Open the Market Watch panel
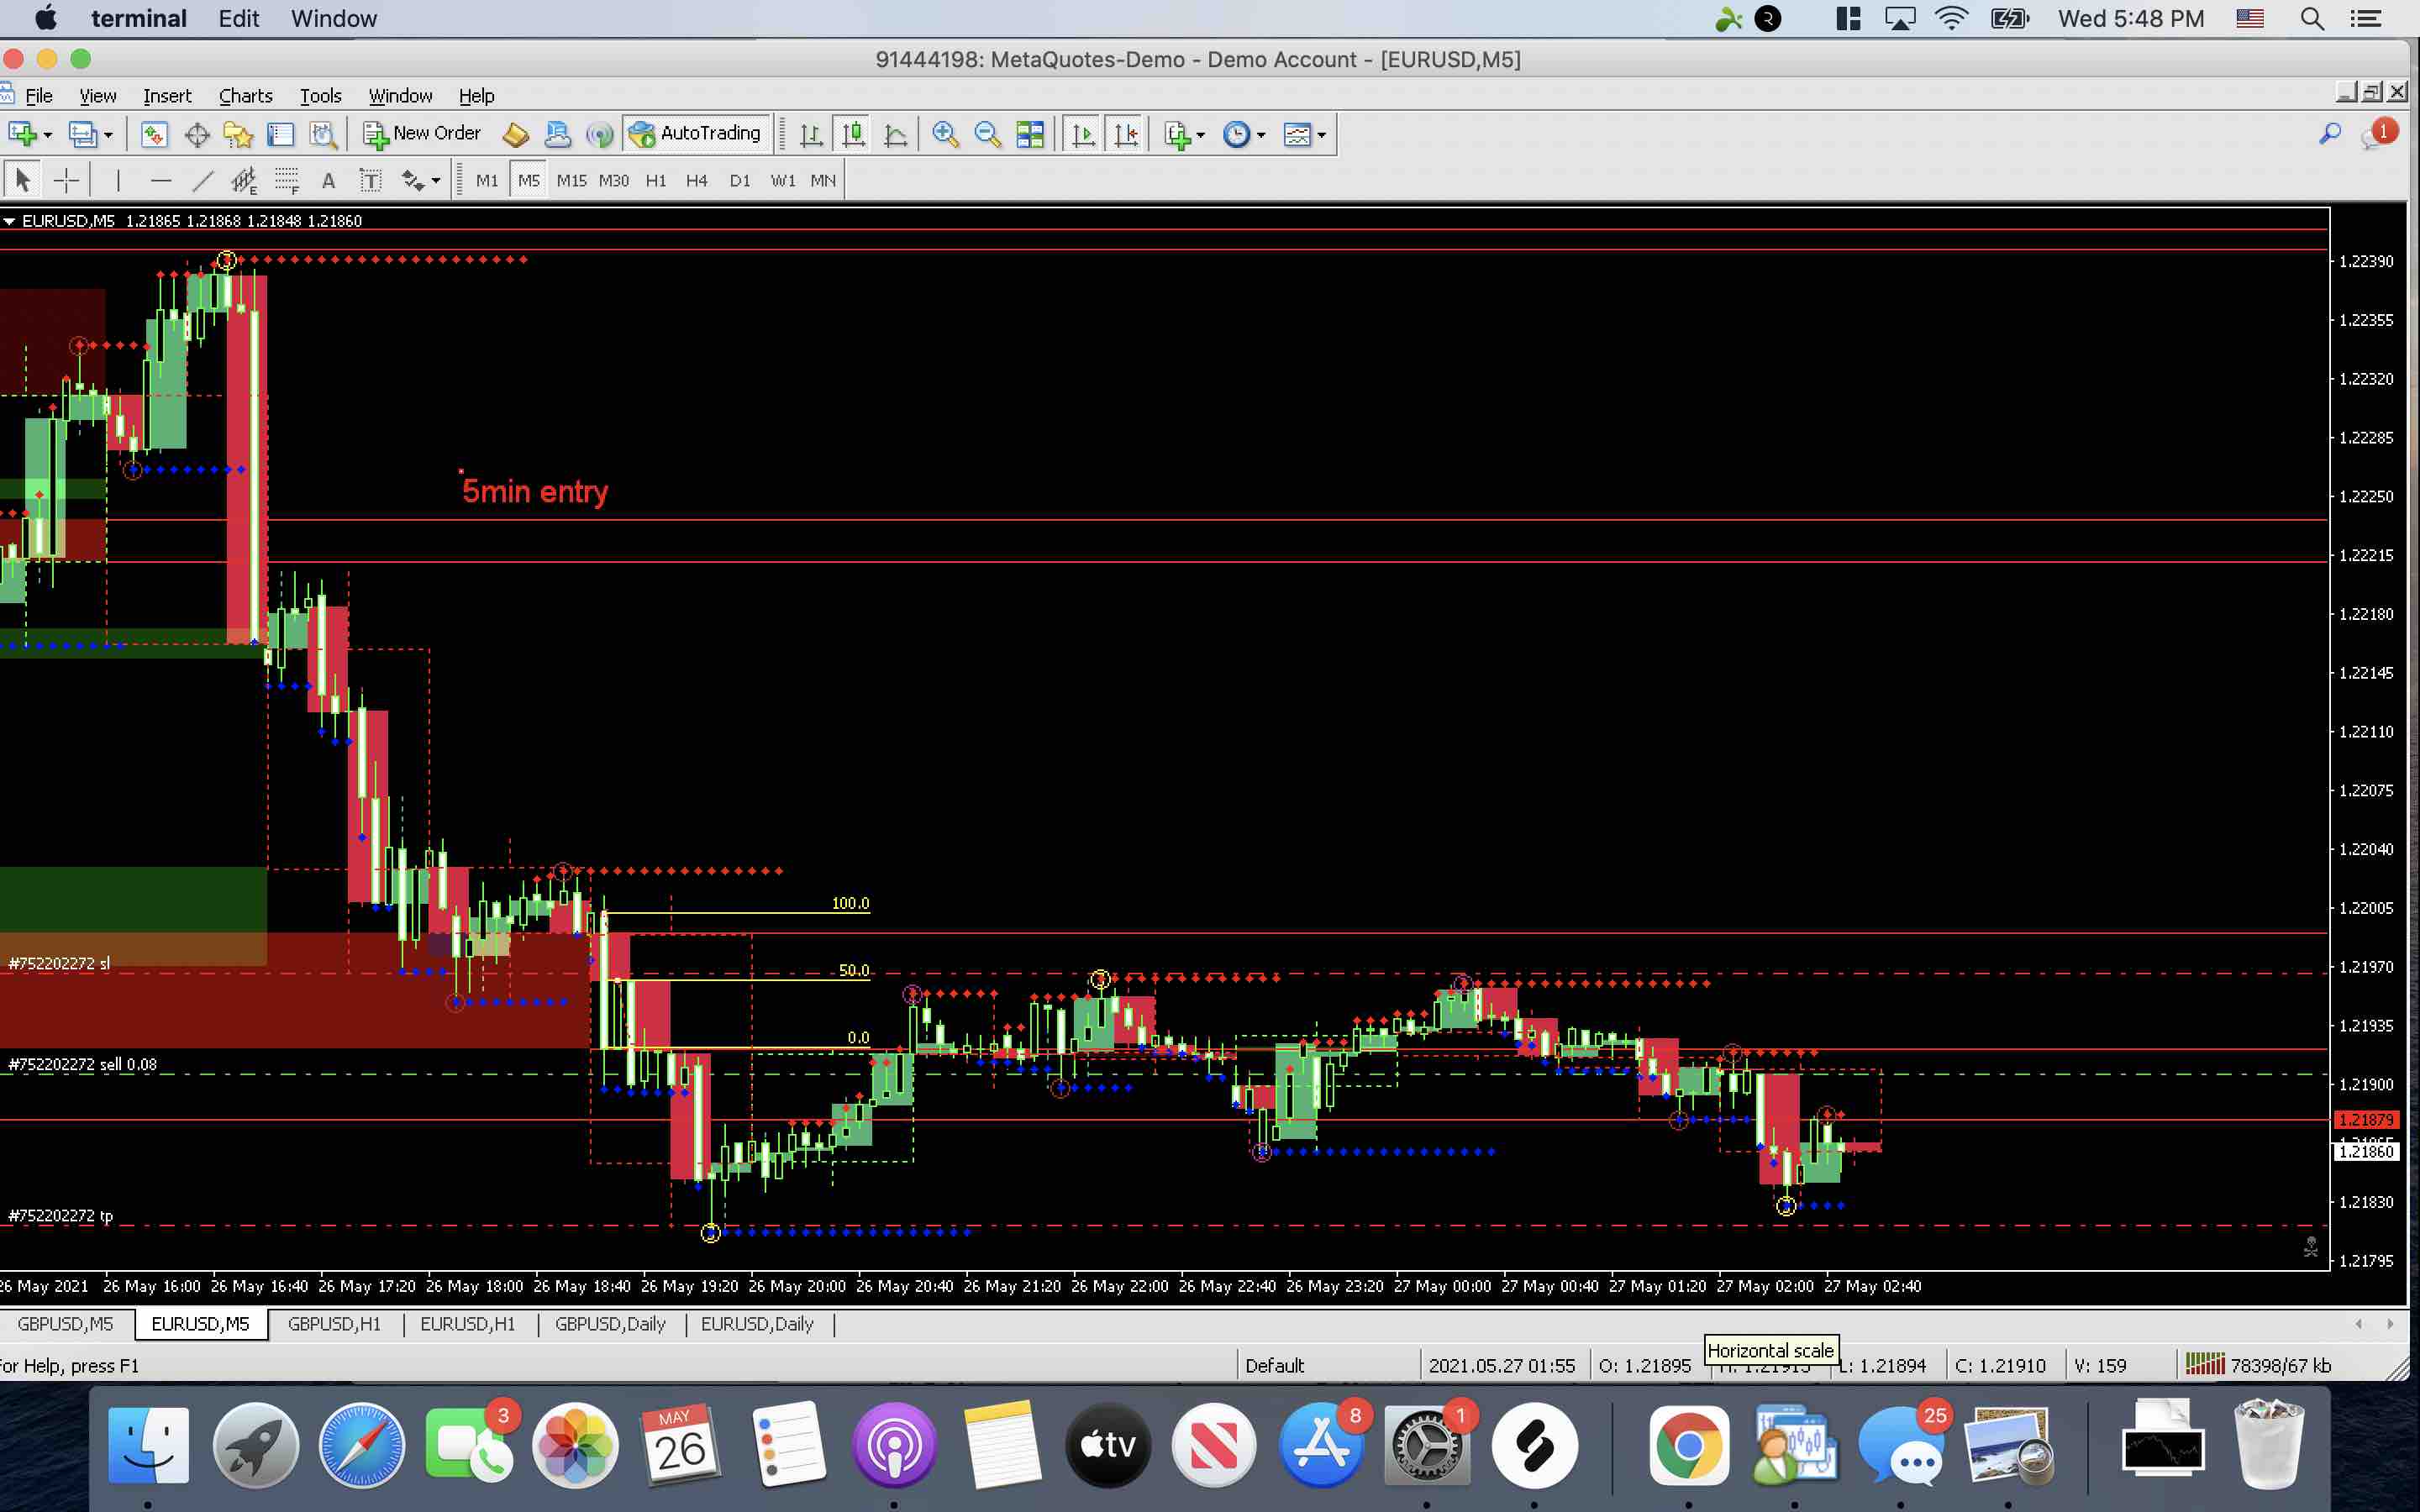This screenshot has height=1512, width=2420. [x=152, y=133]
